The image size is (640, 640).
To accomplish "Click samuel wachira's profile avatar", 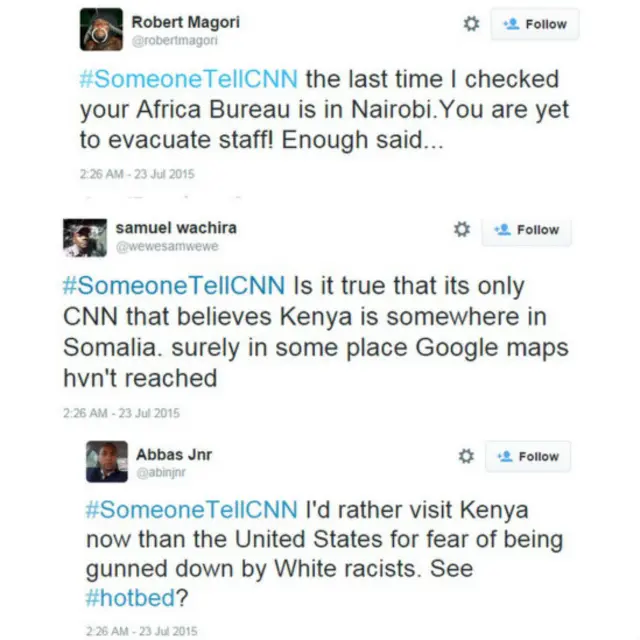I will point(84,237).
